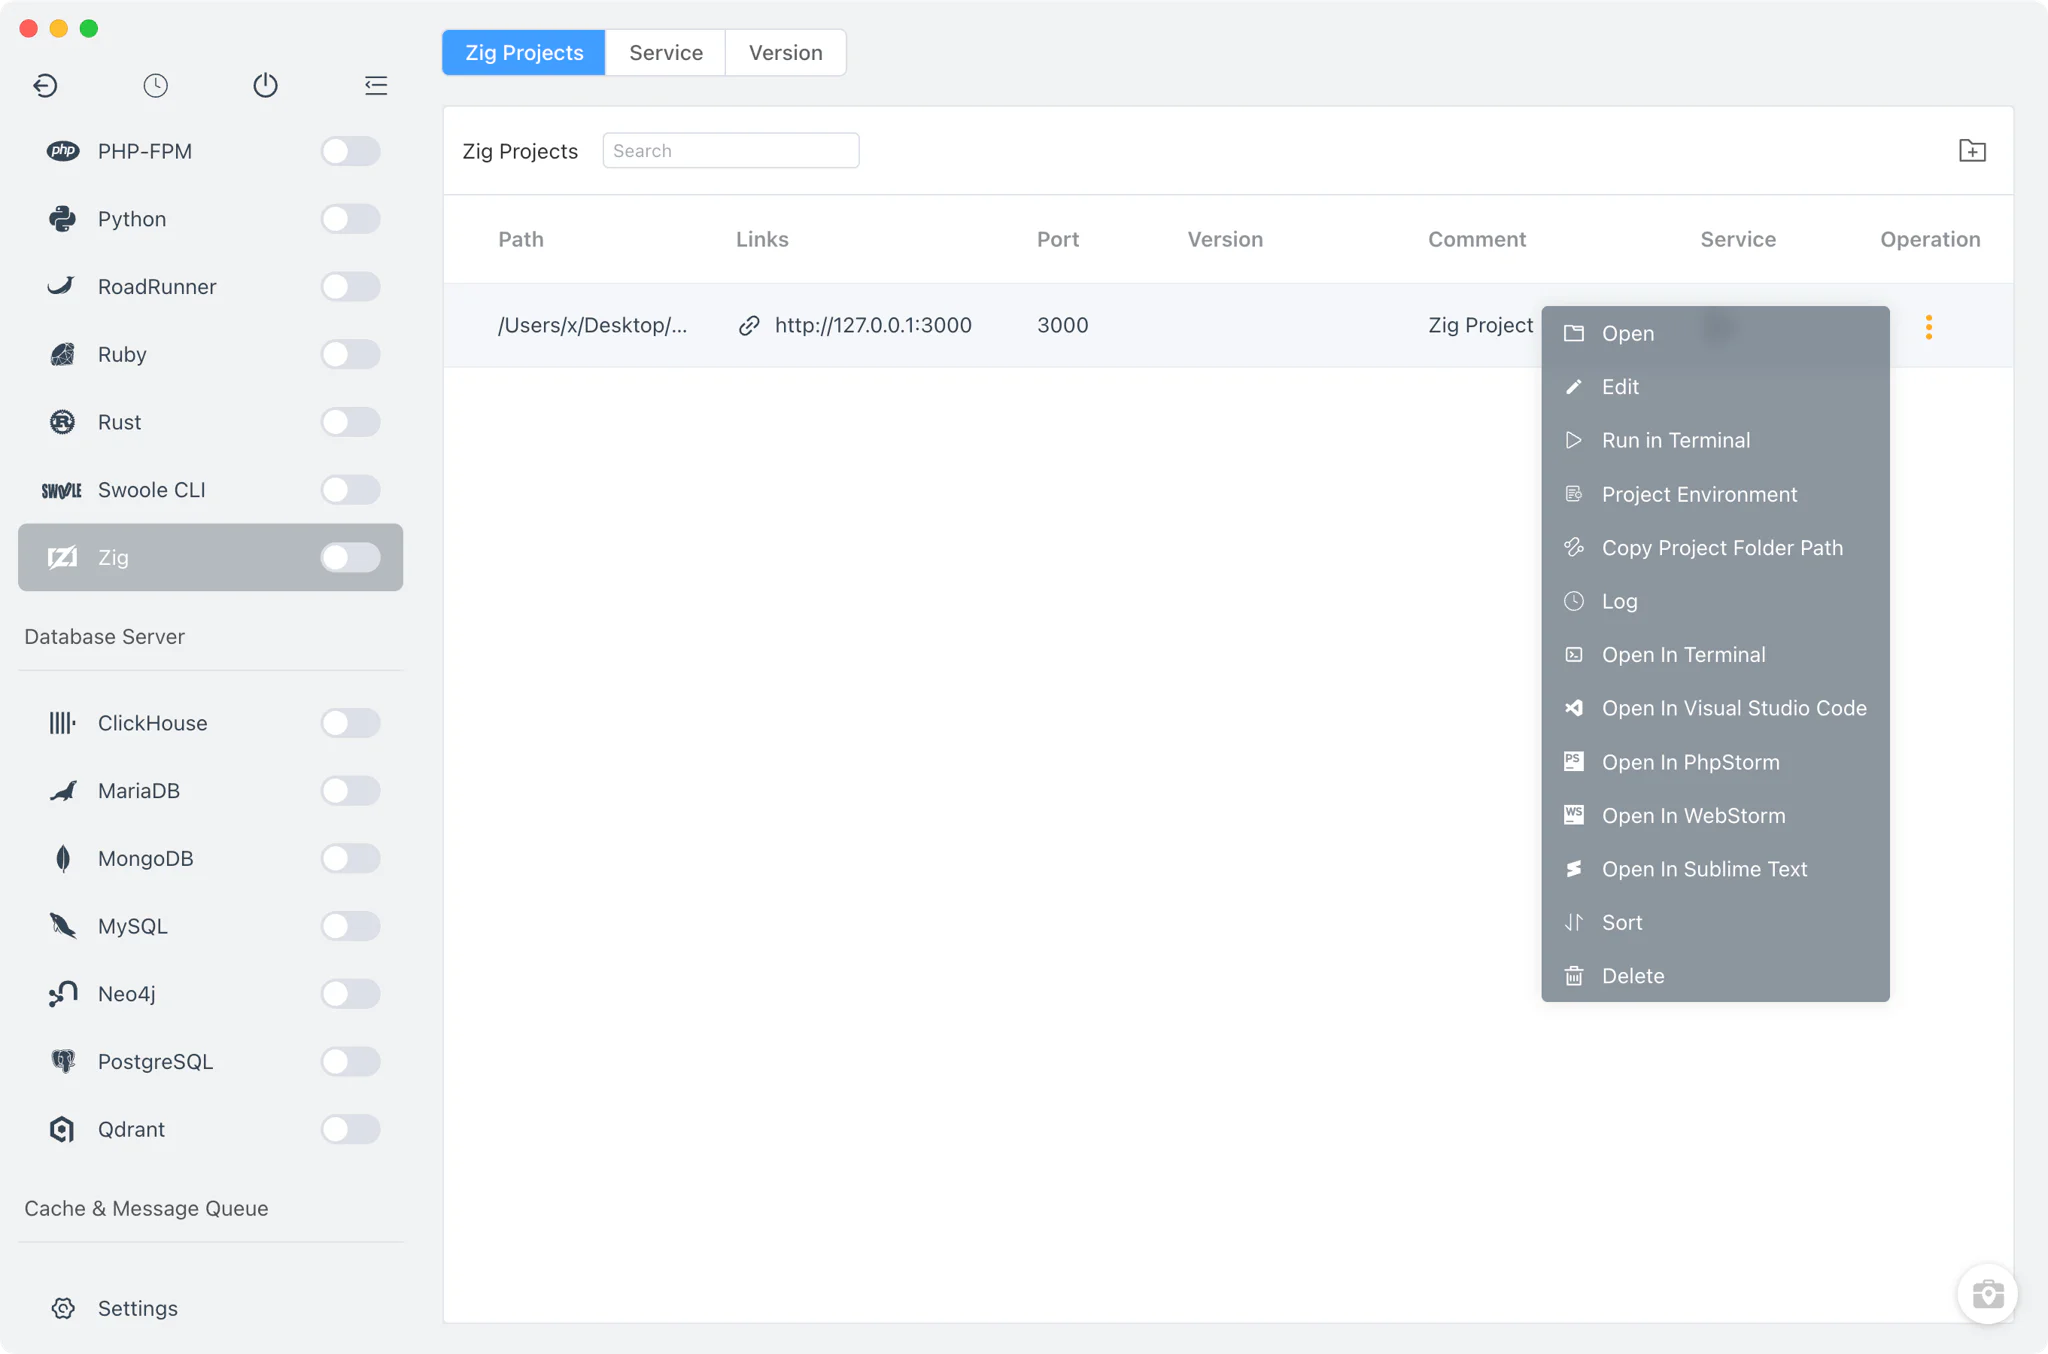Choose Open from the context menu
The width and height of the screenshot is (2048, 1354).
(1715, 333)
